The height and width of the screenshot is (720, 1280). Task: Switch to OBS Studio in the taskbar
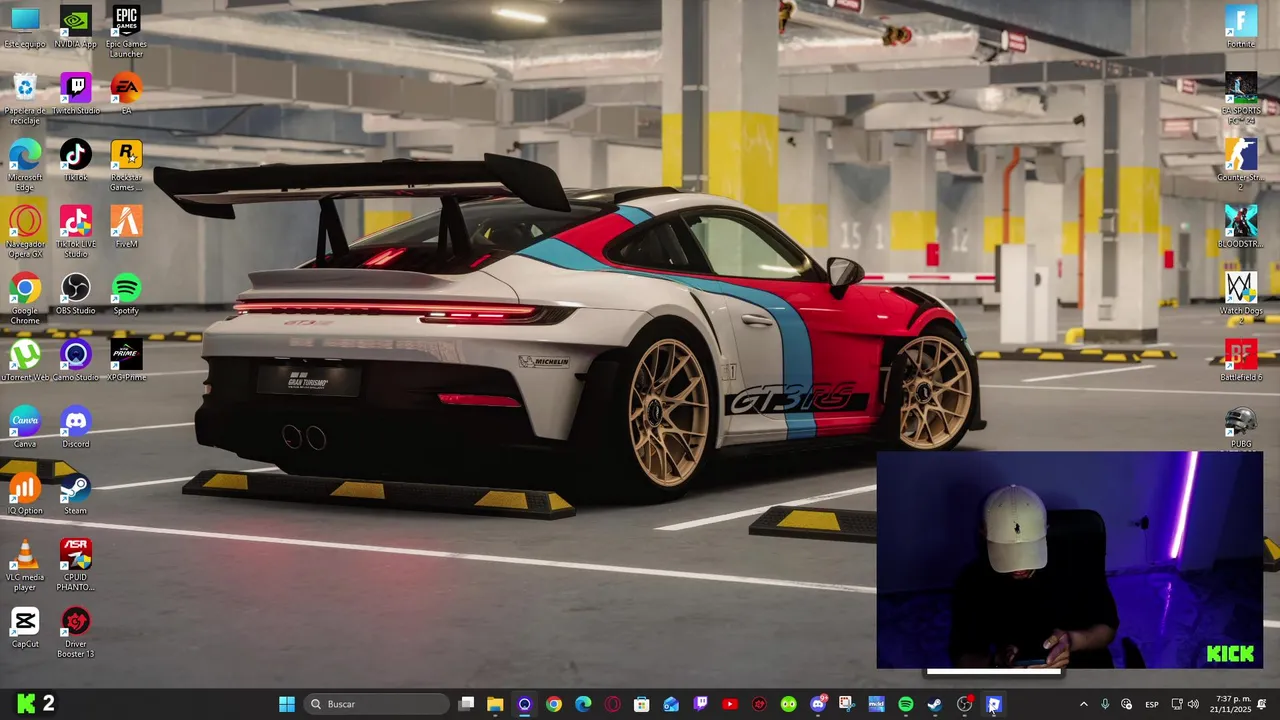[964, 704]
